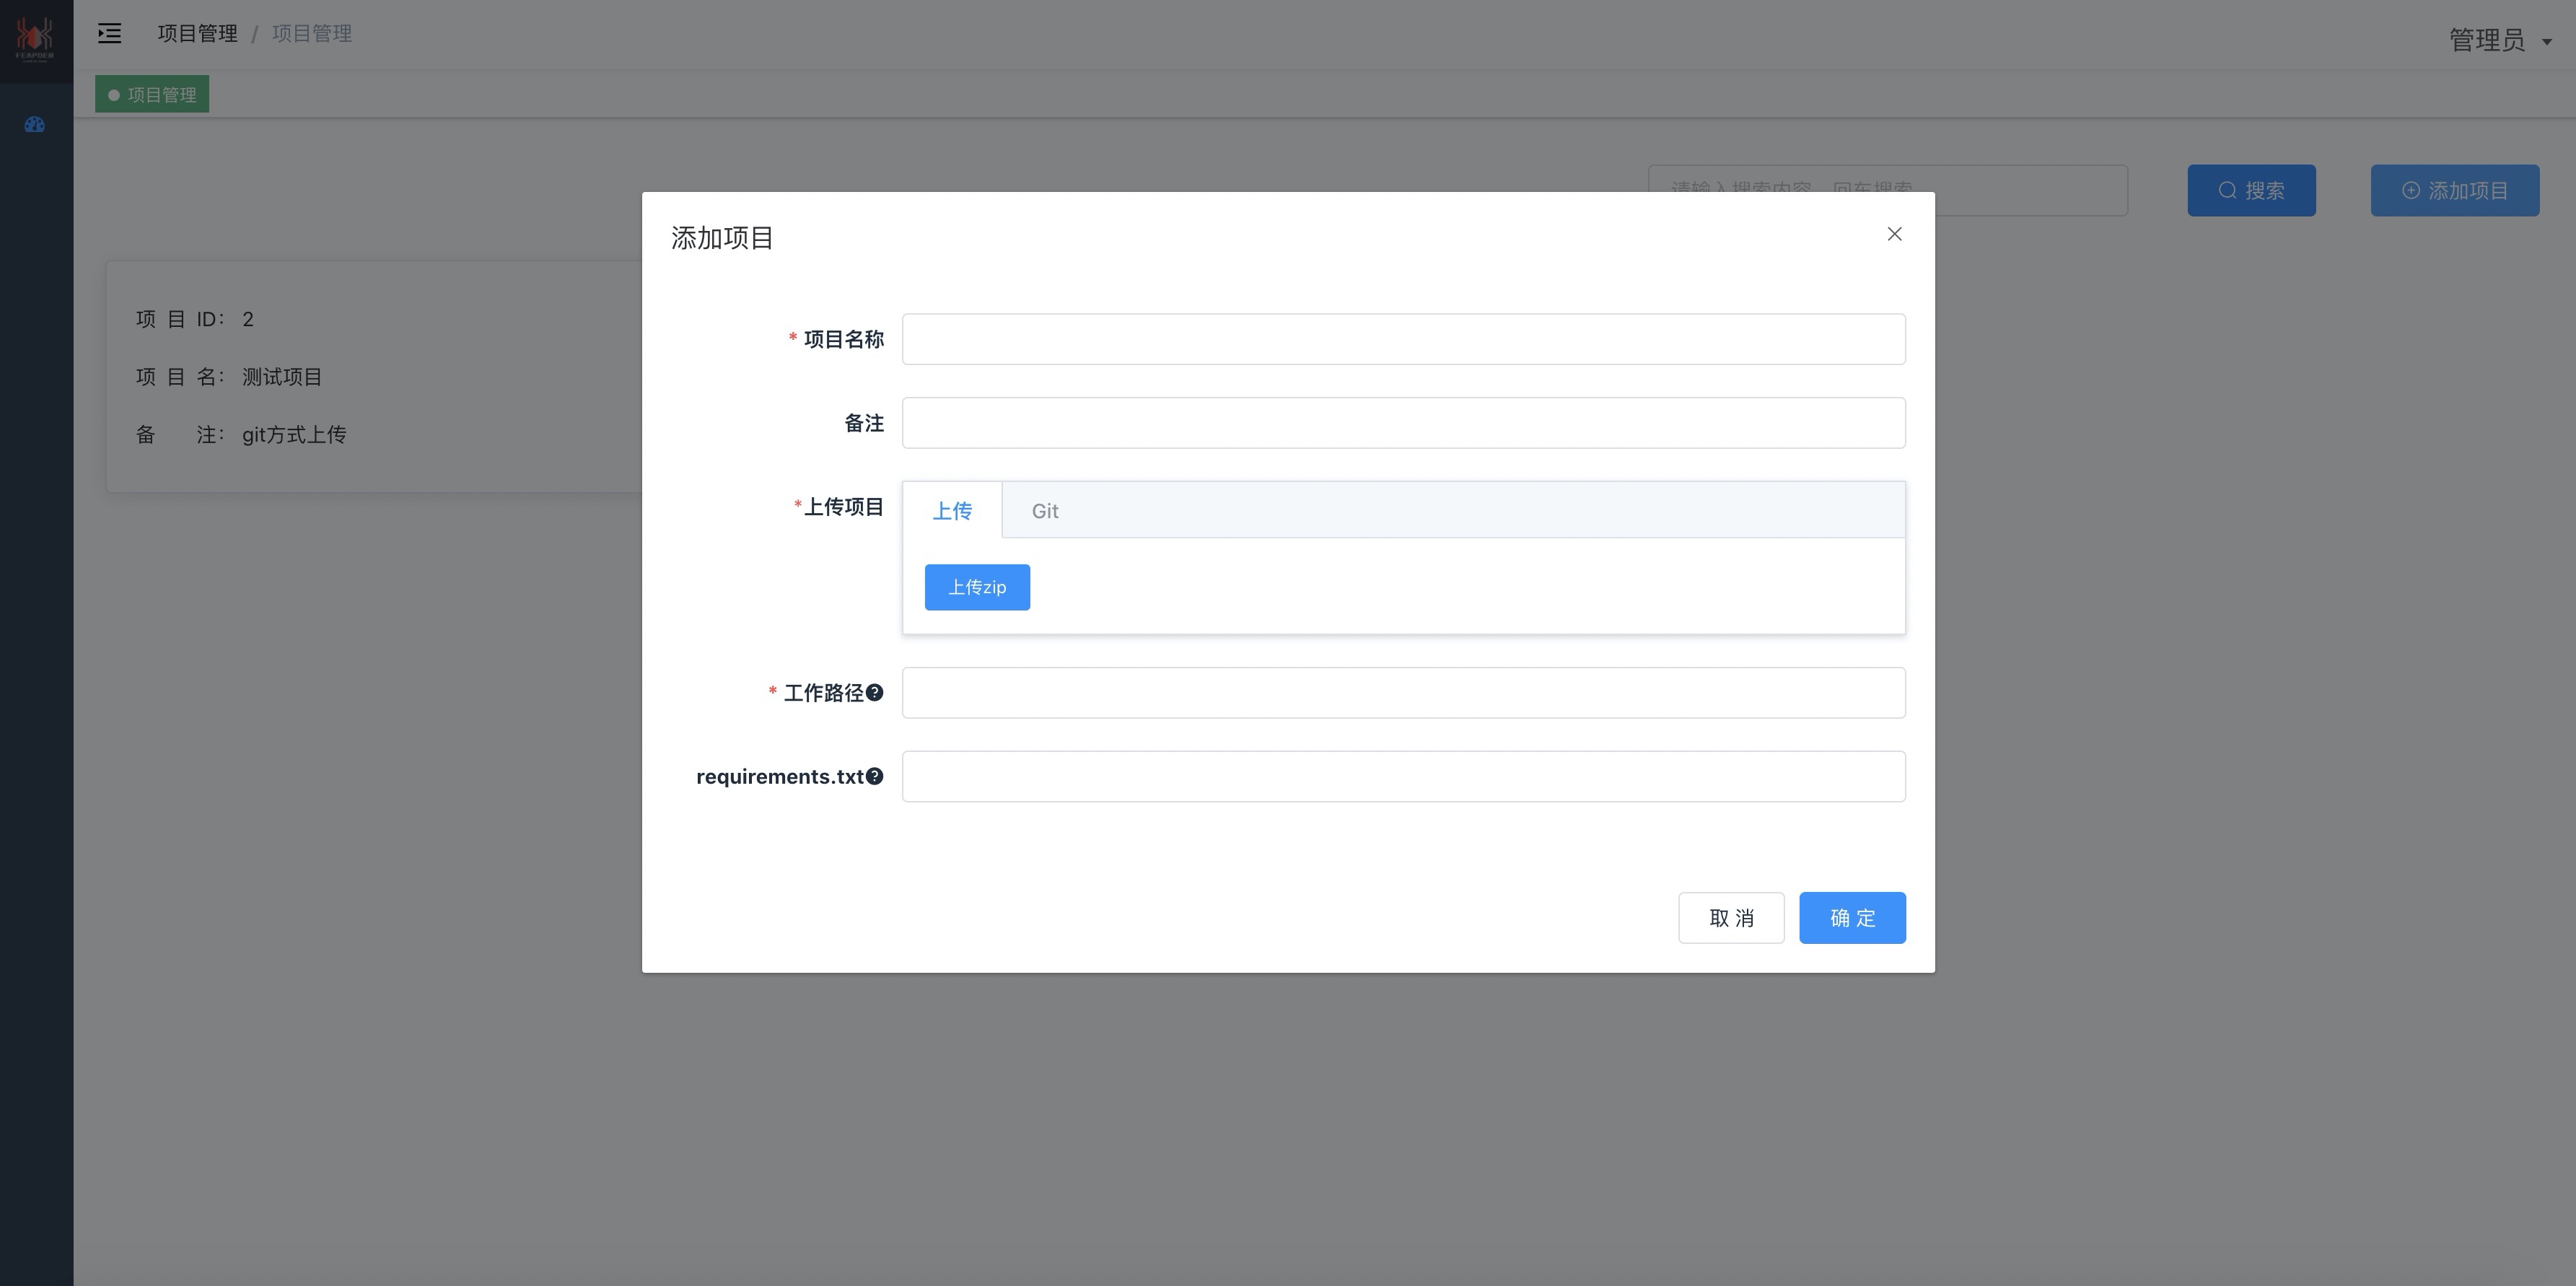Screen dimensions: 2576x1286
Task: Click the 项目管理 breadcrumb link
Action: [x=198, y=34]
